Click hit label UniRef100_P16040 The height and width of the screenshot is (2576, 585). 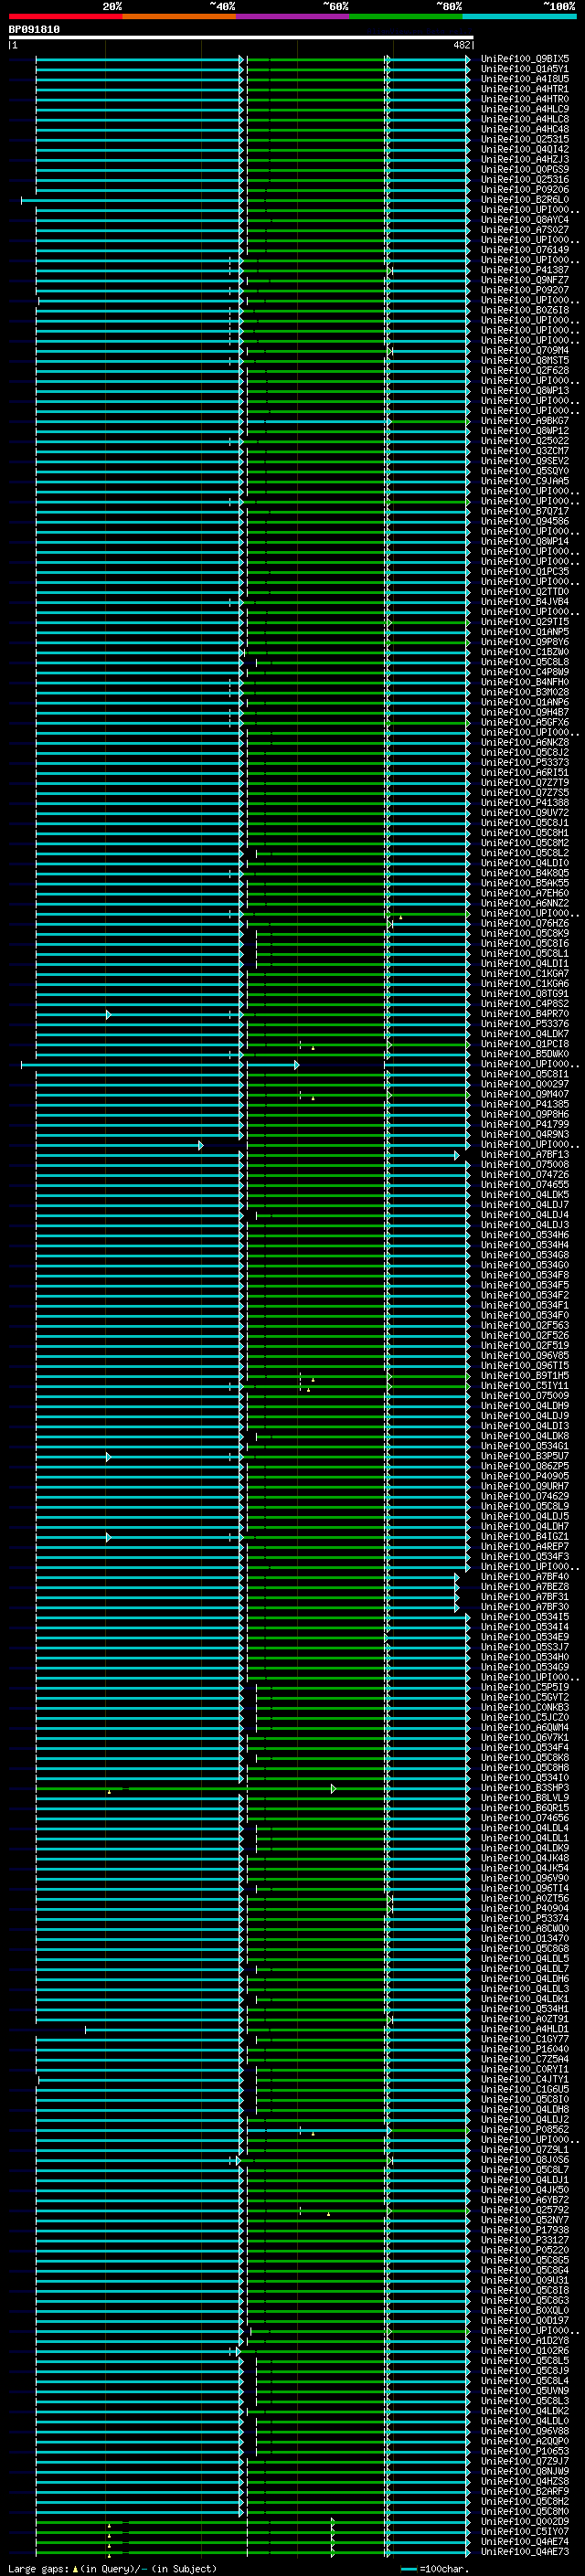pos(525,2049)
